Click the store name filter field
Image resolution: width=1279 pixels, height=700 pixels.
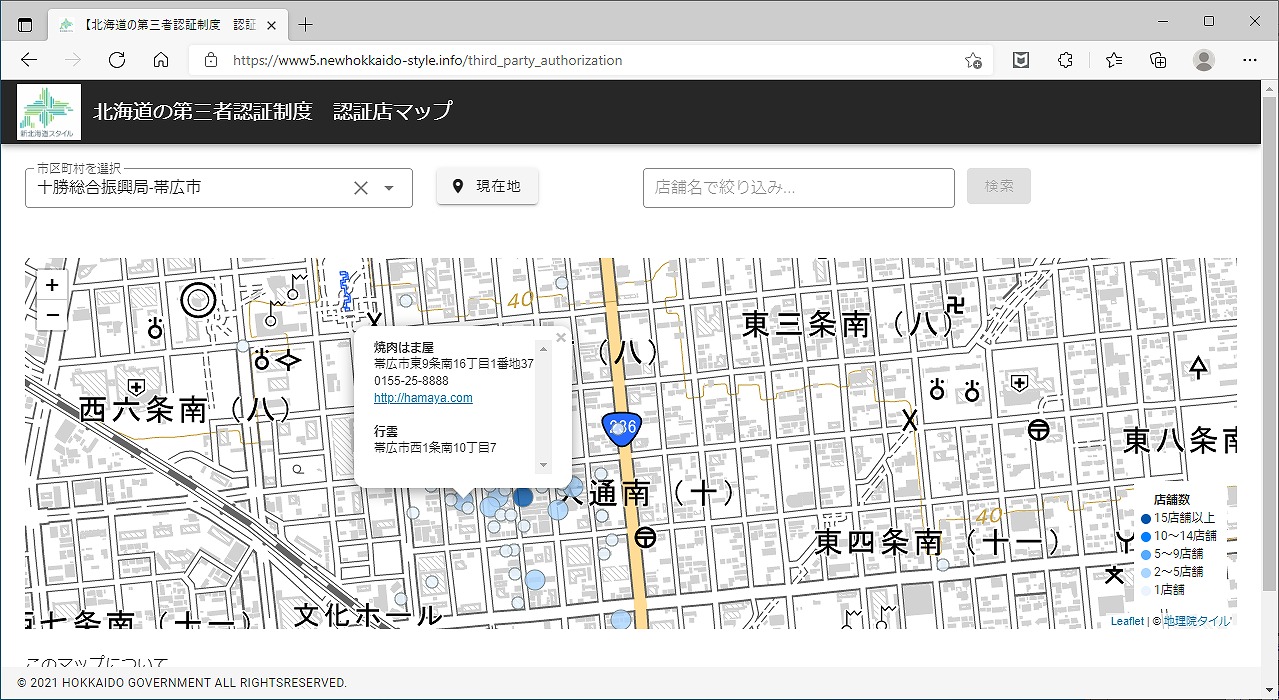[798, 187]
